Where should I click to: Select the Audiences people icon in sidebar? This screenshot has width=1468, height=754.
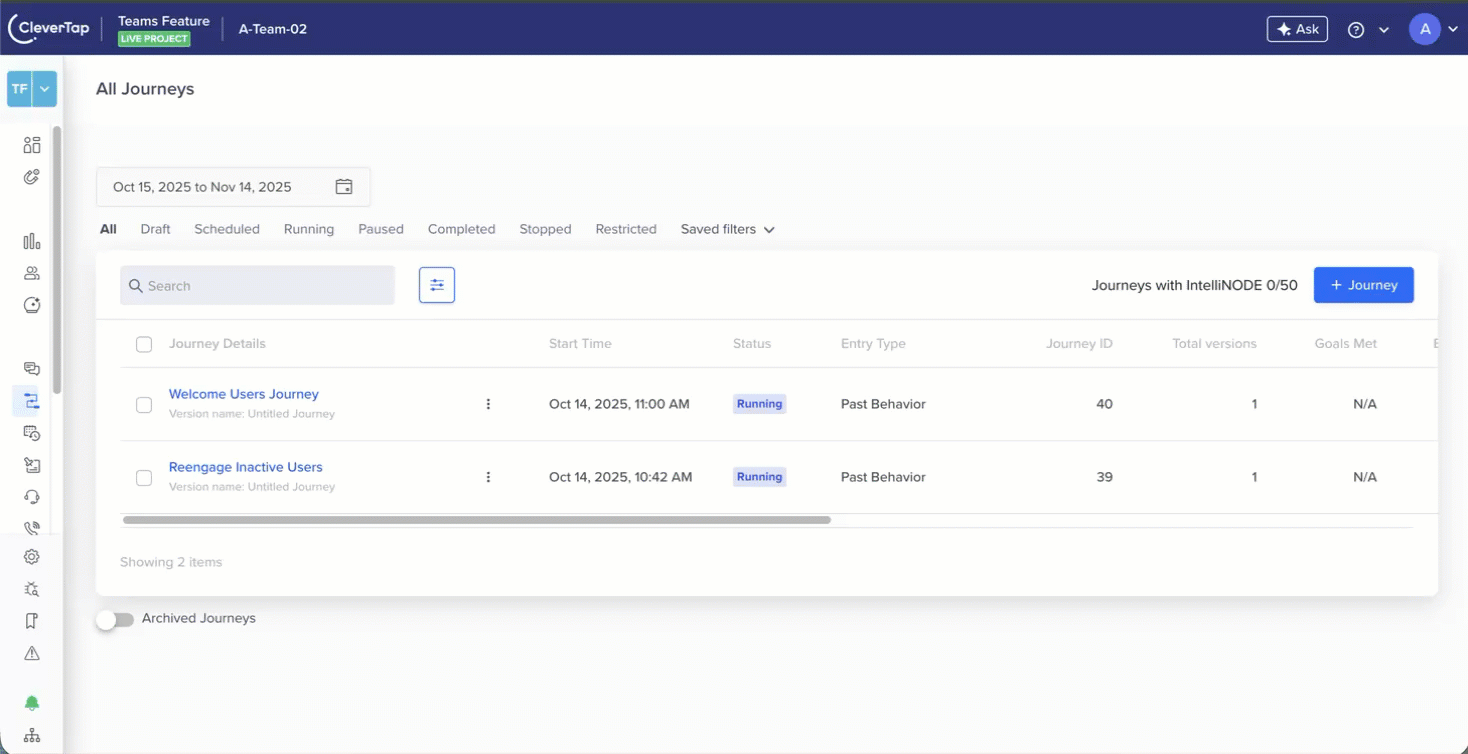coord(31,272)
